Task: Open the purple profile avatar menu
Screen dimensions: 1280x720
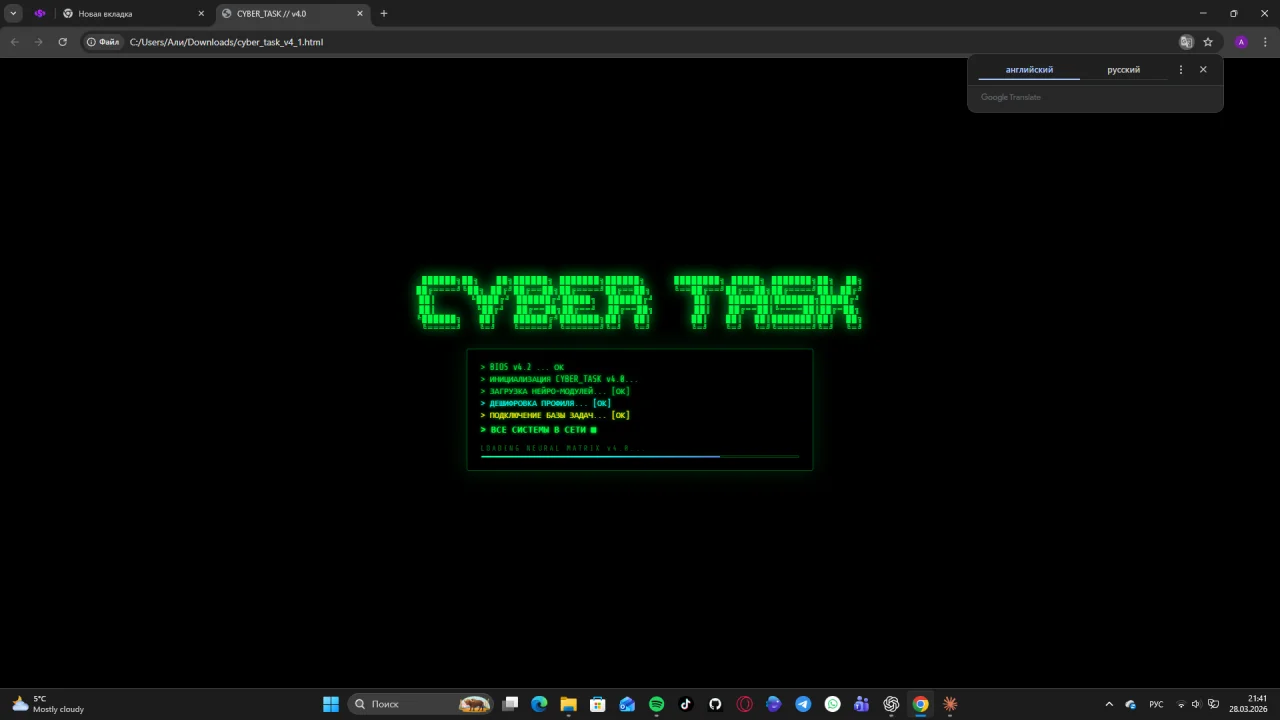Action: [x=1241, y=42]
